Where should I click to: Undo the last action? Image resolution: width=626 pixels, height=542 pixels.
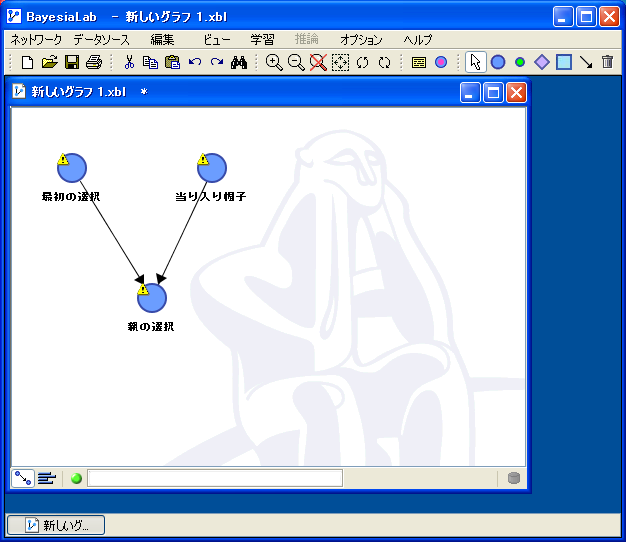(x=195, y=62)
